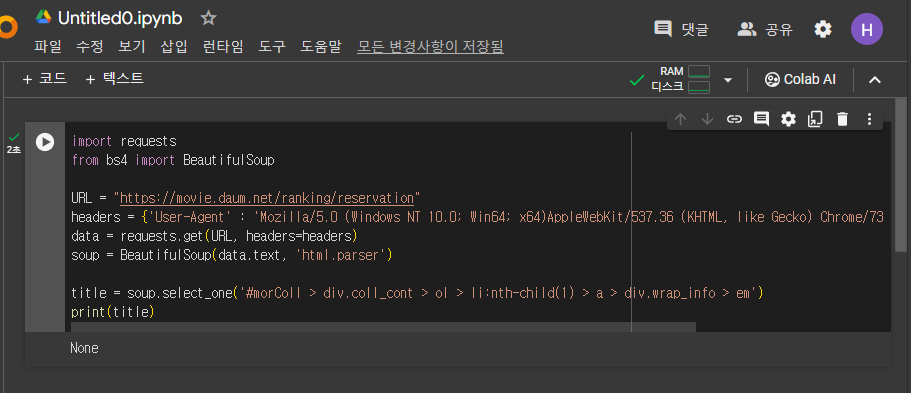Open Colab settings gear in header
The height and width of the screenshot is (393, 911).
(x=823, y=29)
